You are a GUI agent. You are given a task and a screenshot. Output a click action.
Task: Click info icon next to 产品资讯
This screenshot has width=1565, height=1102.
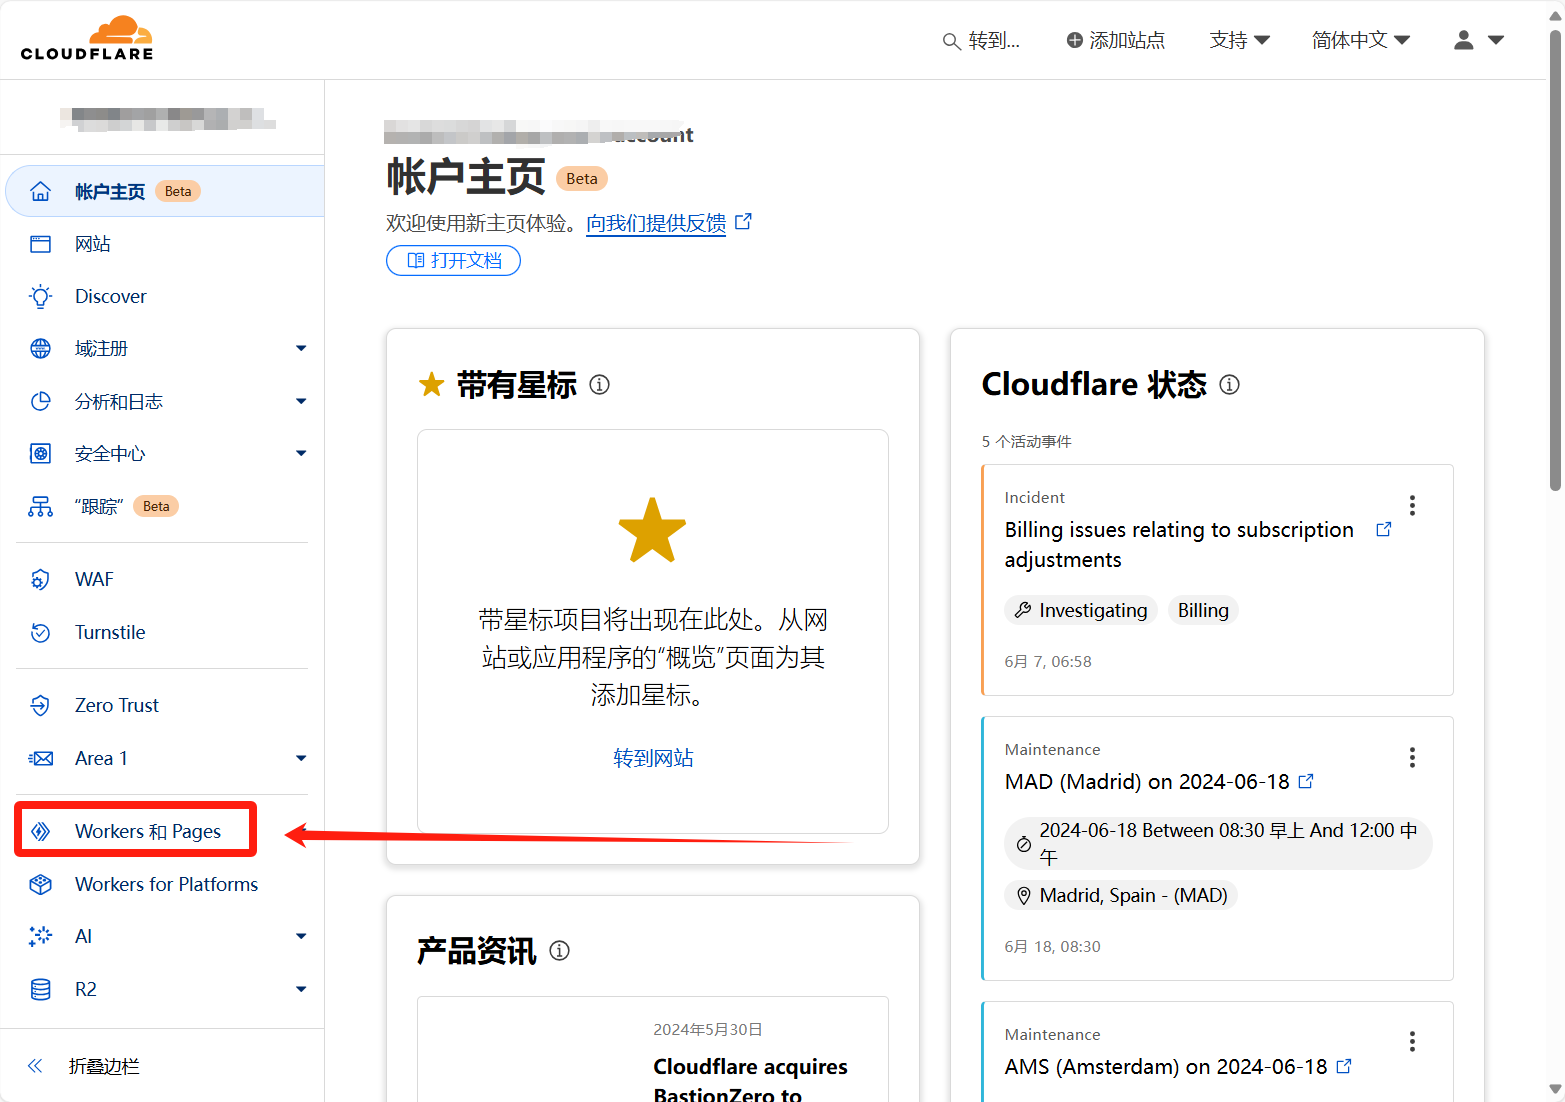tap(559, 951)
